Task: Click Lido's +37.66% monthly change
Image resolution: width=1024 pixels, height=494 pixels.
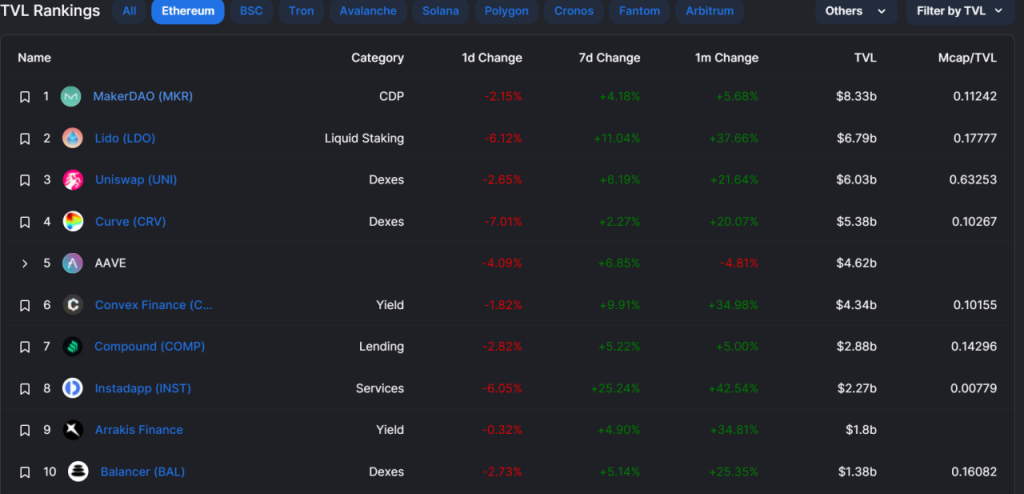Action: click(x=733, y=139)
